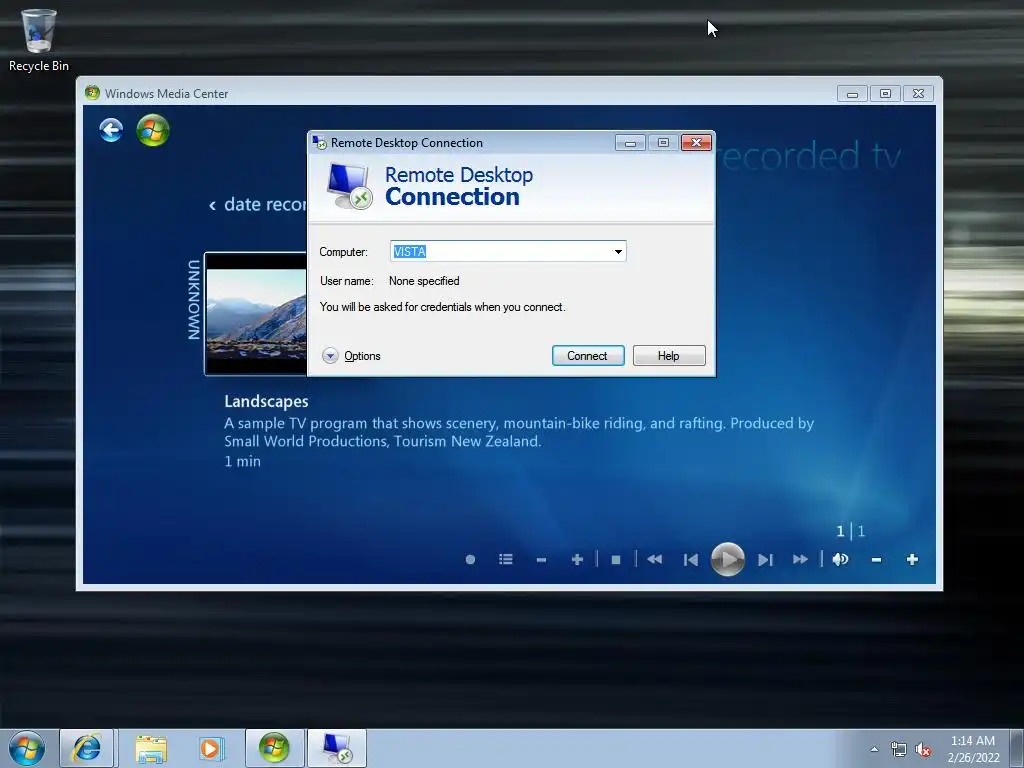Click the record button in Media Center

click(x=470, y=560)
